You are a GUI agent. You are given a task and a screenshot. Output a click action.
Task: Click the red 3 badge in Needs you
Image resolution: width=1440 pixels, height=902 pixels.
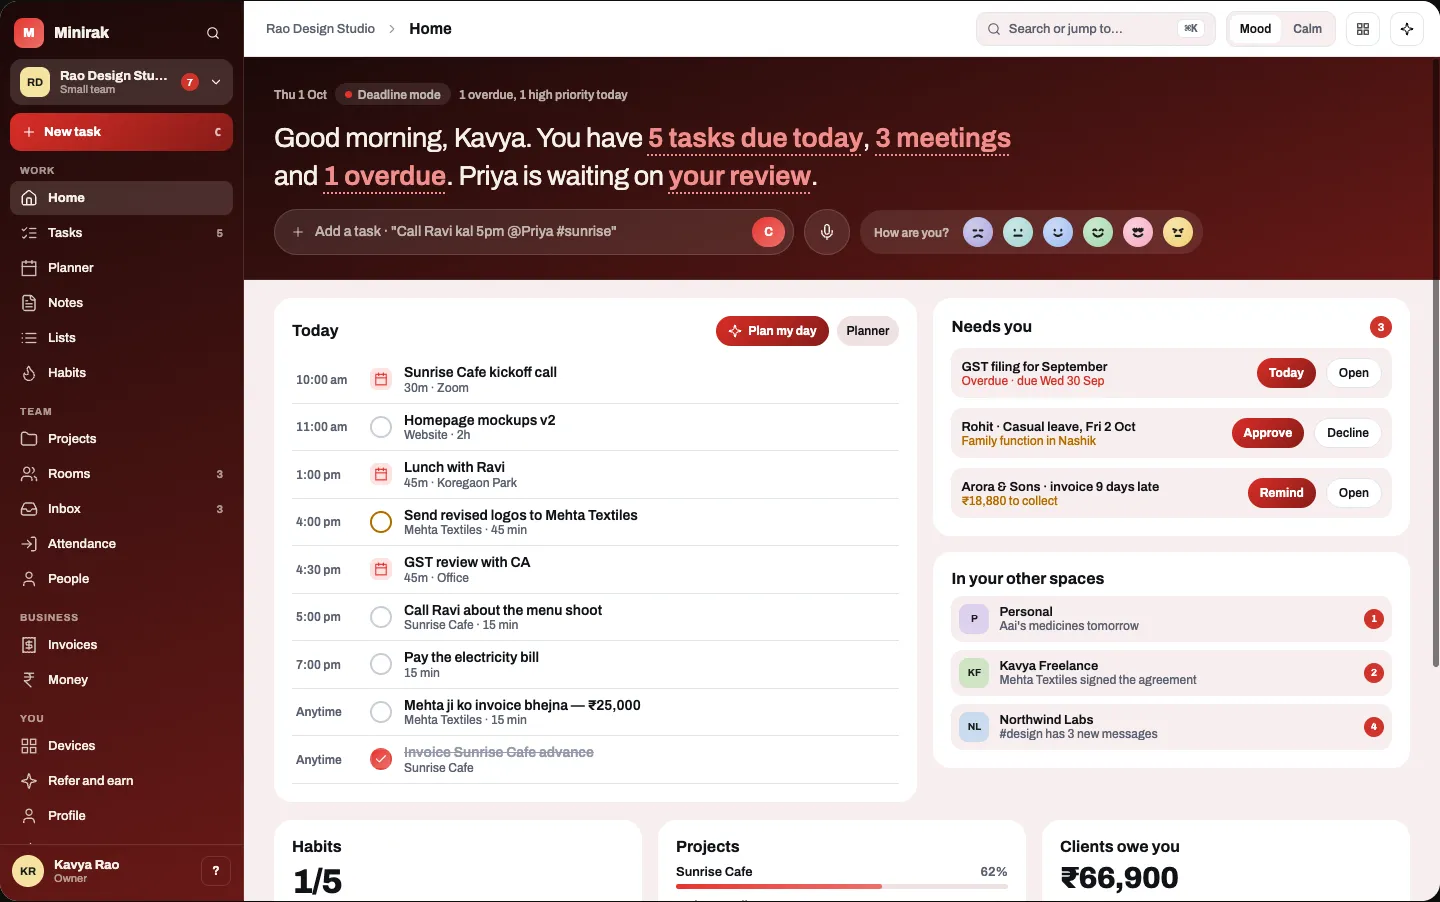coord(1381,327)
